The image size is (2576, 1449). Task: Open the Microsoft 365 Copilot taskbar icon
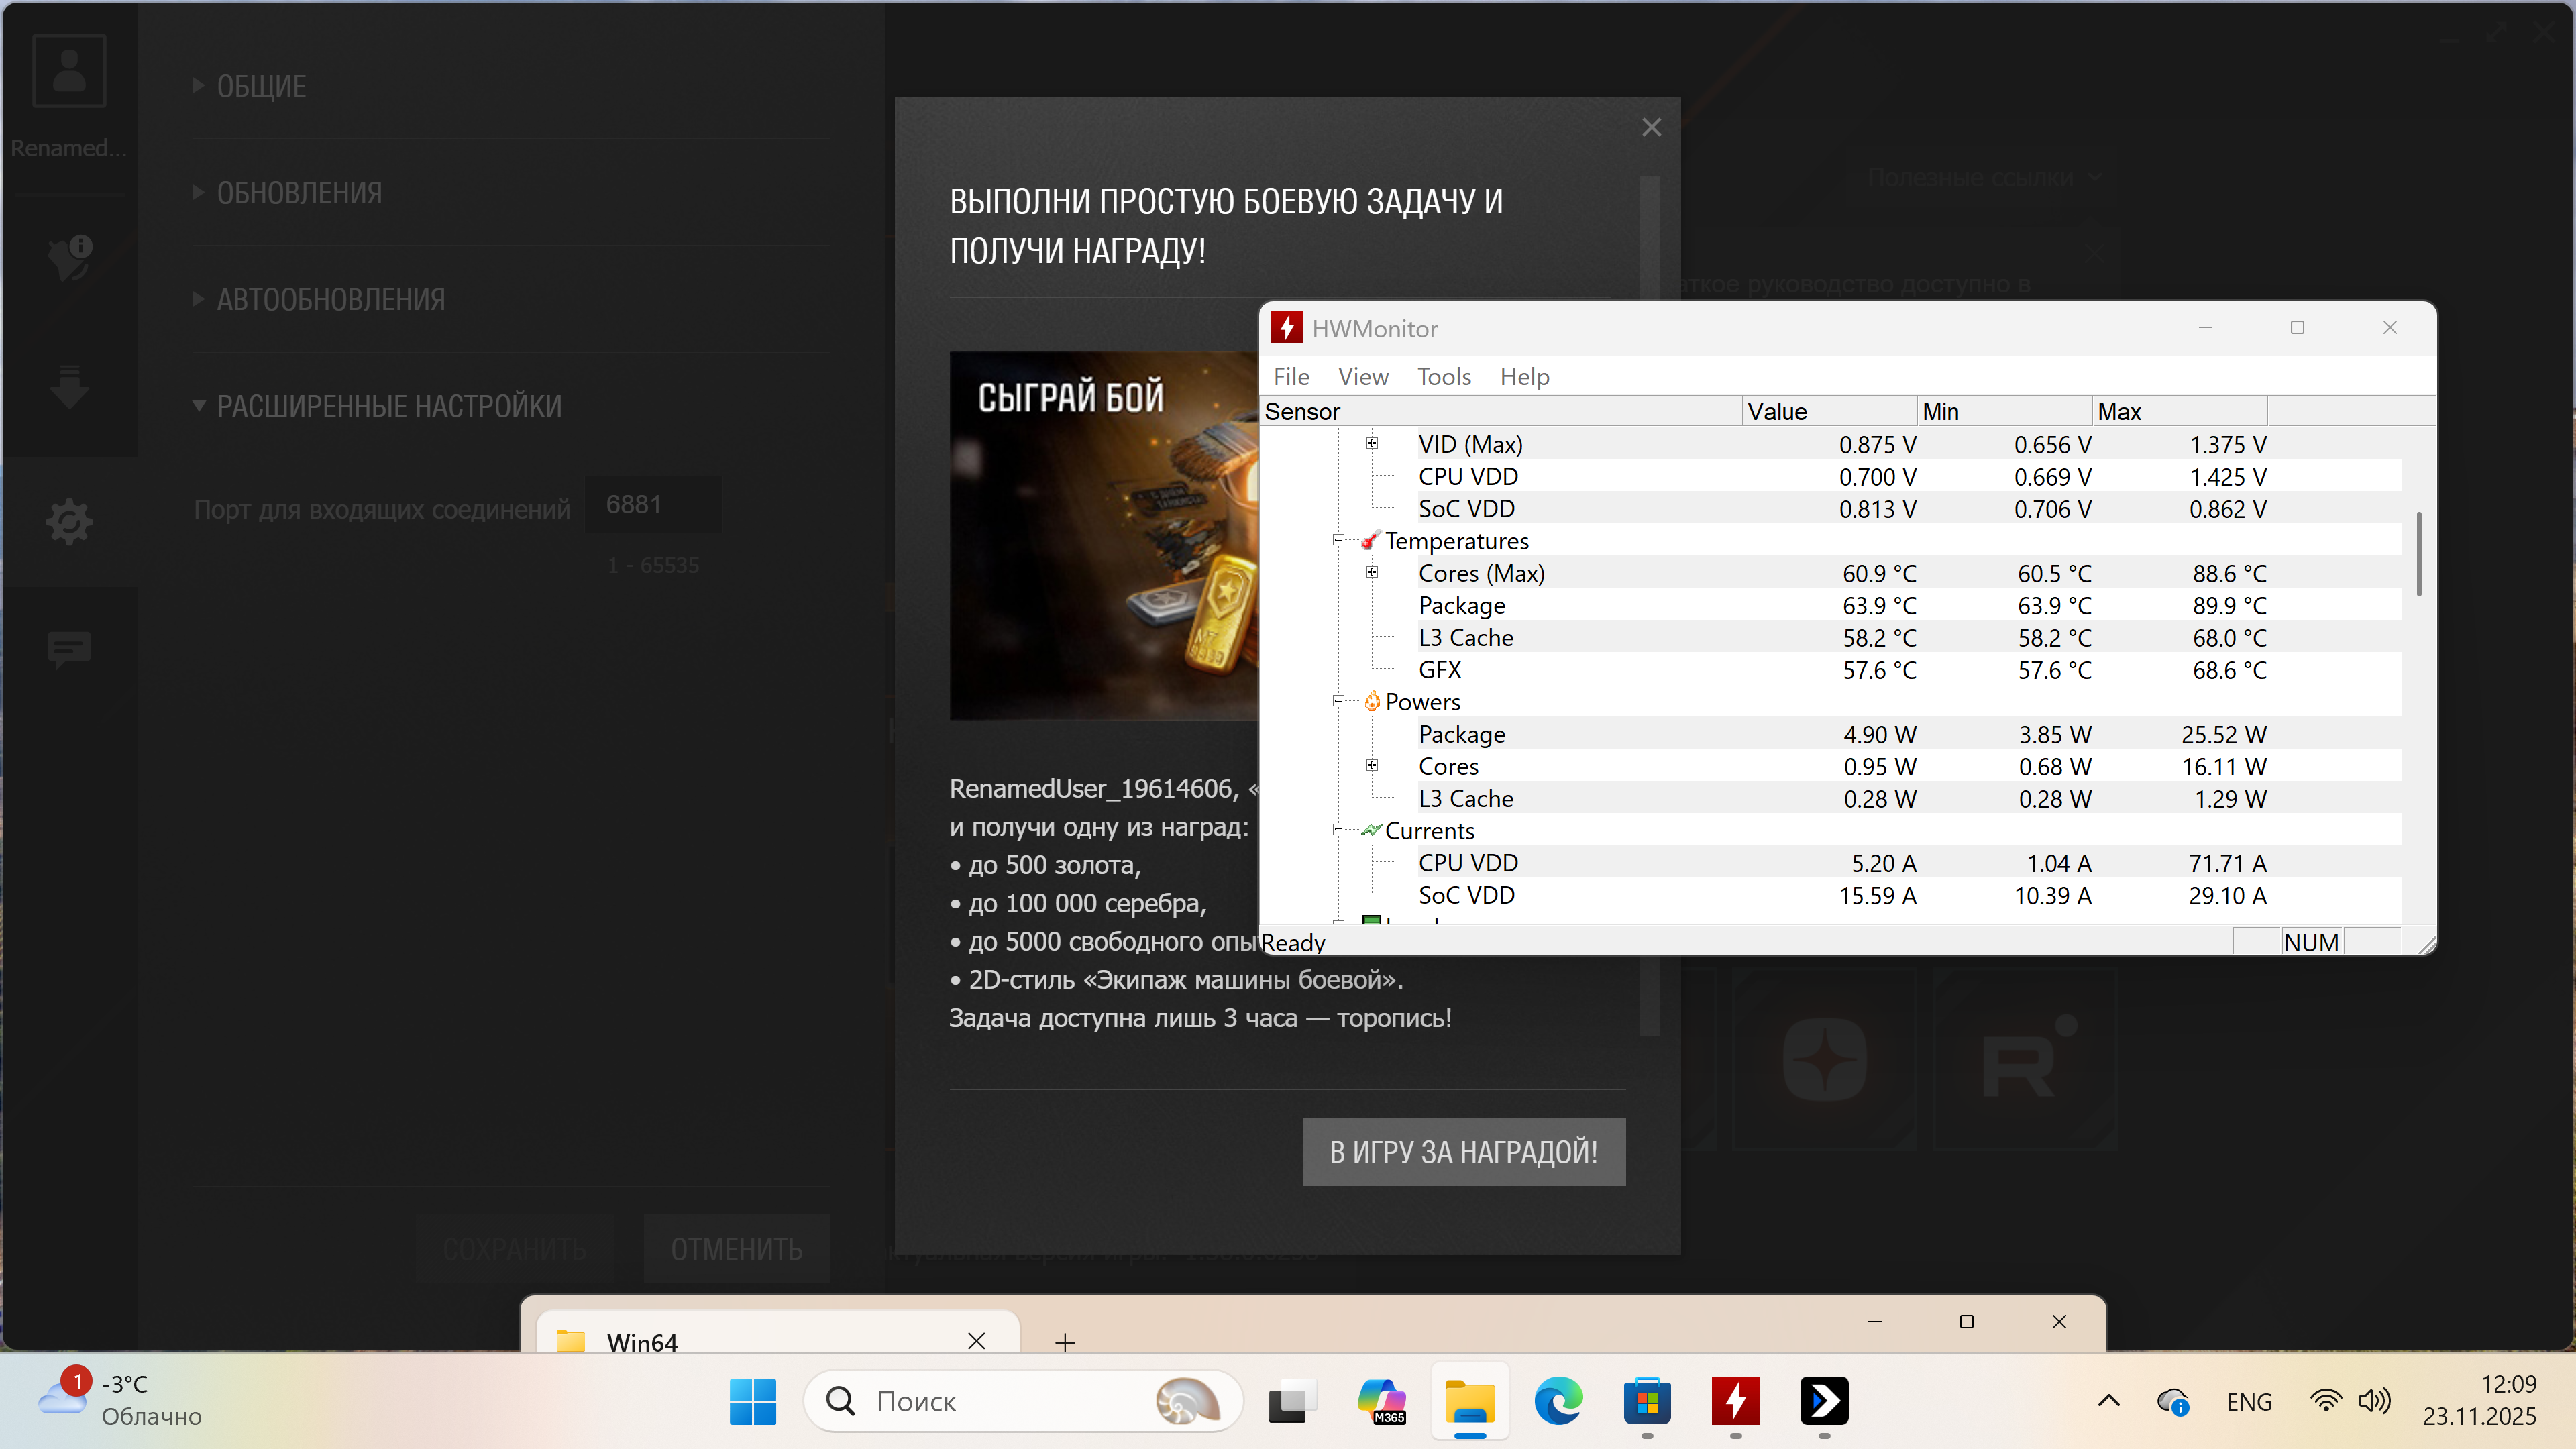[1381, 1401]
